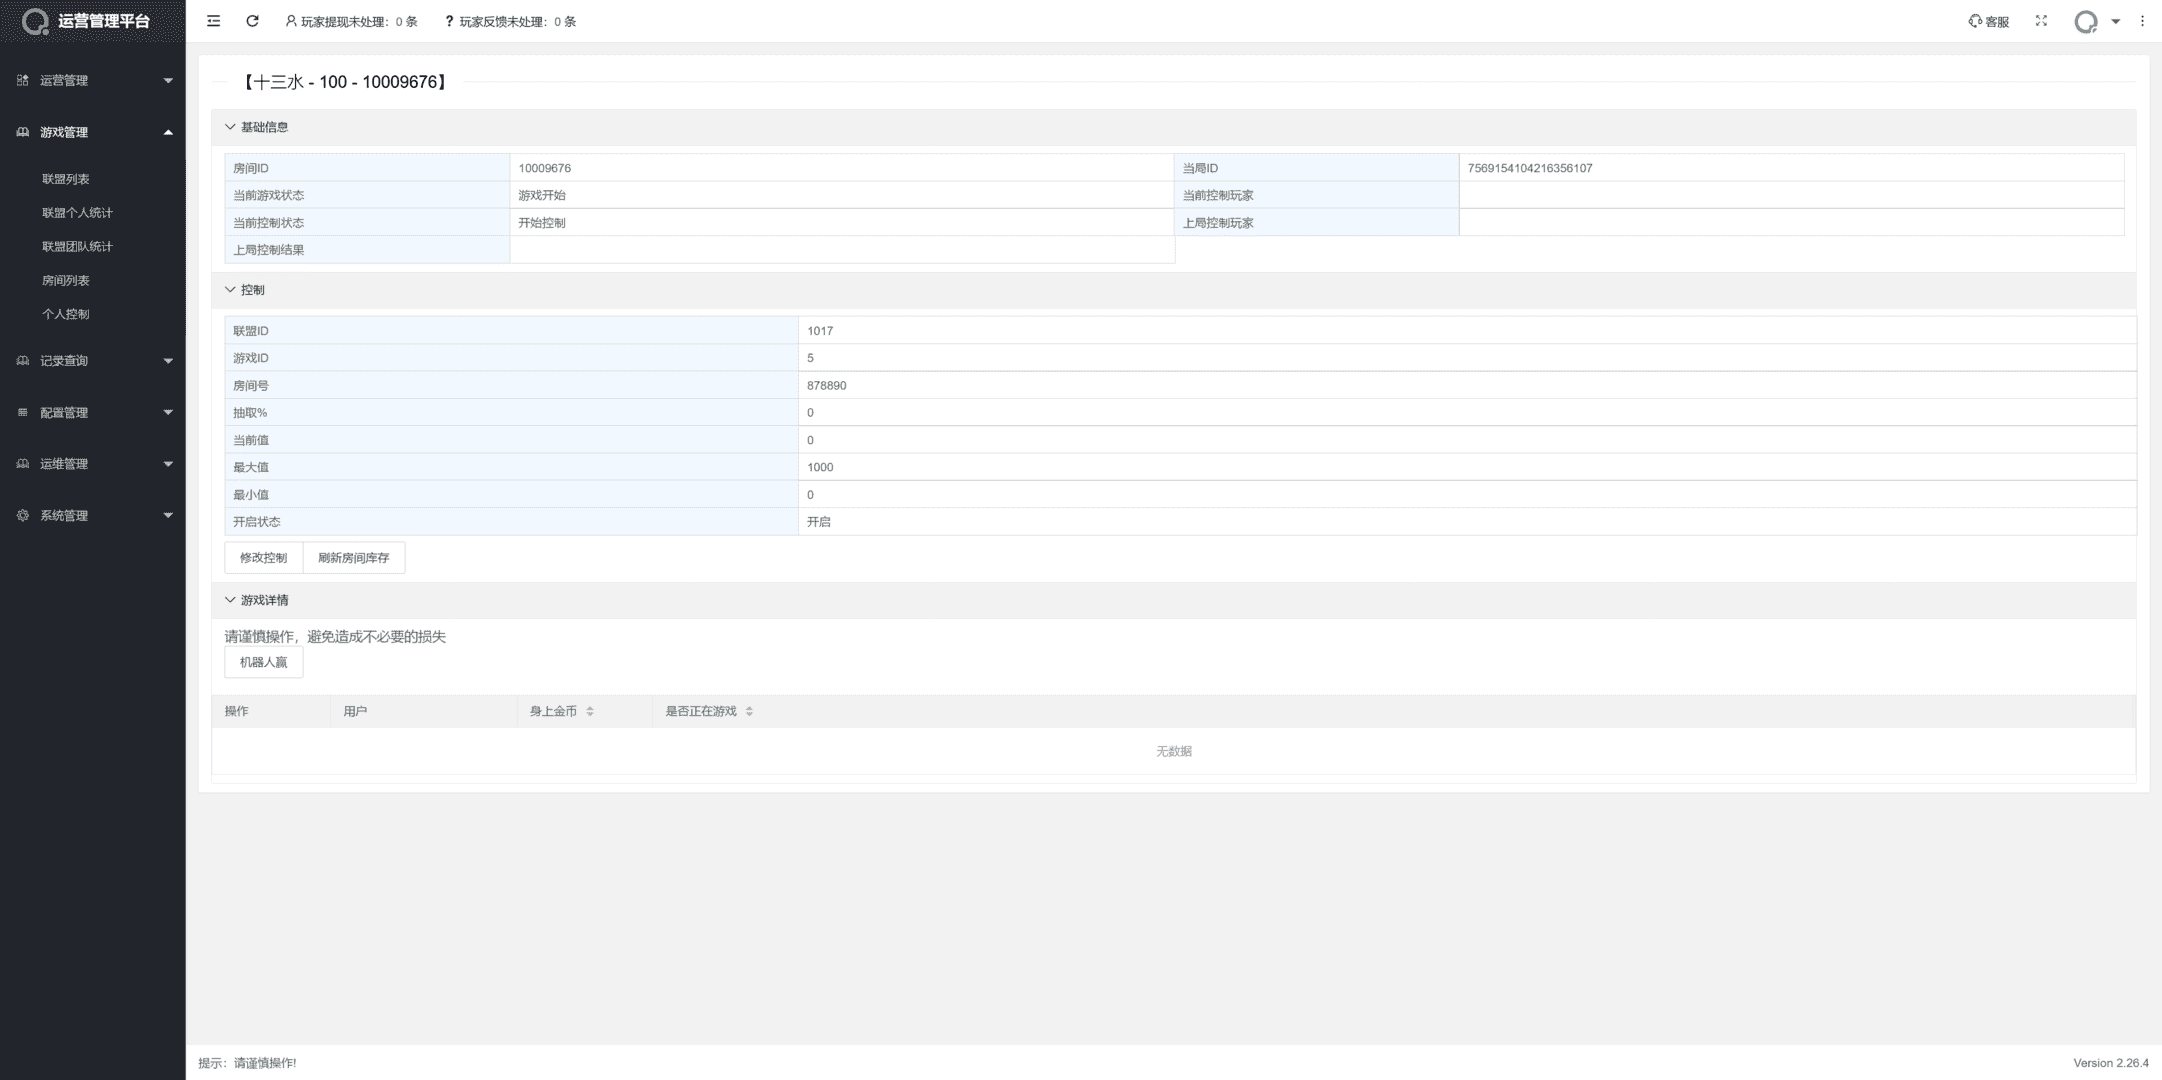The height and width of the screenshot is (1080, 2162).
Task: Click the unprocessed player feedback question icon
Action: pyautogui.click(x=449, y=21)
